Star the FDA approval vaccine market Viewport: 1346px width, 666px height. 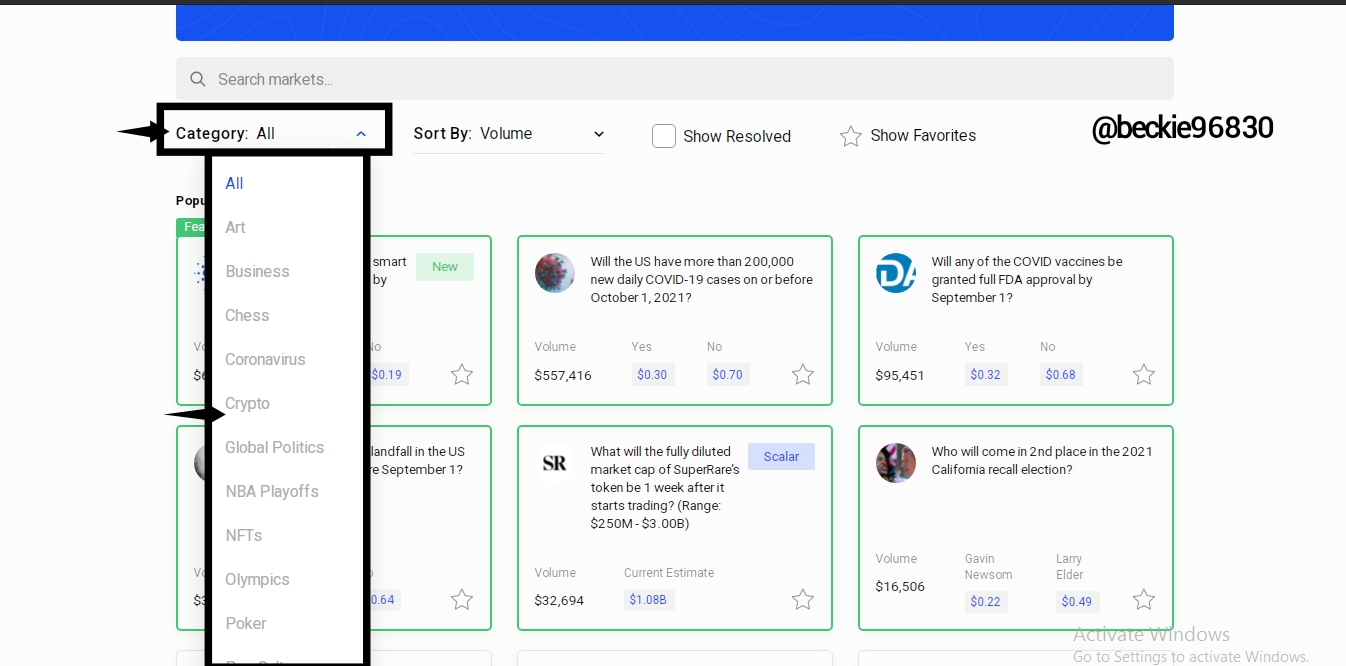point(1143,375)
